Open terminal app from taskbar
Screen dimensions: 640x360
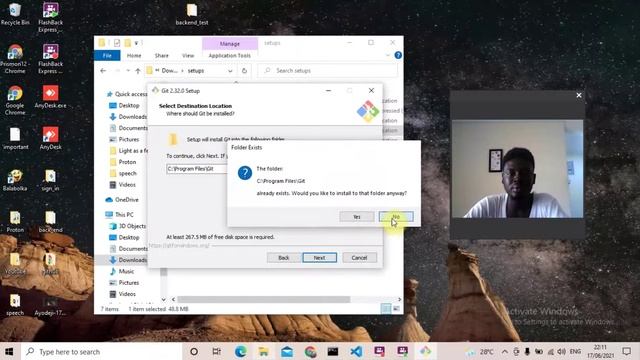pyautogui.click(x=333, y=351)
